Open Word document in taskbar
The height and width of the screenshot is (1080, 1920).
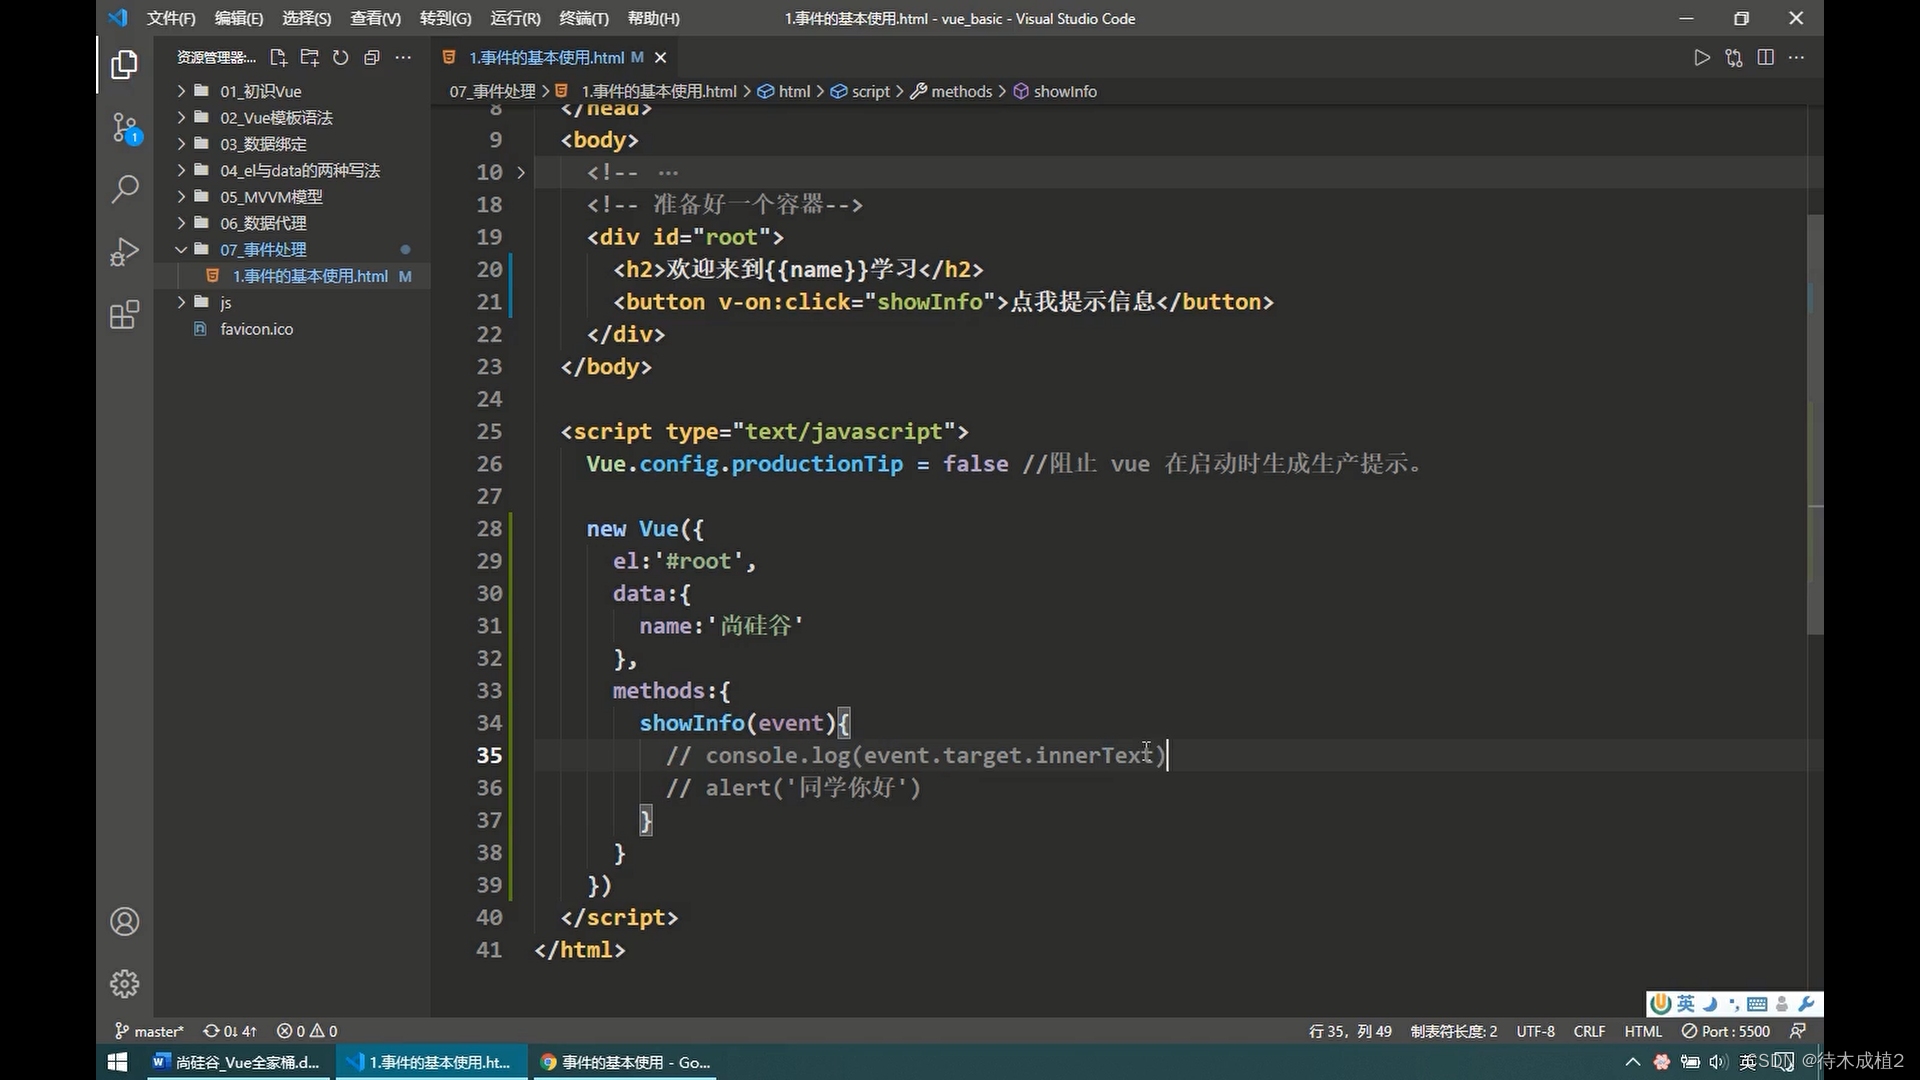click(x=236, y=1062)
